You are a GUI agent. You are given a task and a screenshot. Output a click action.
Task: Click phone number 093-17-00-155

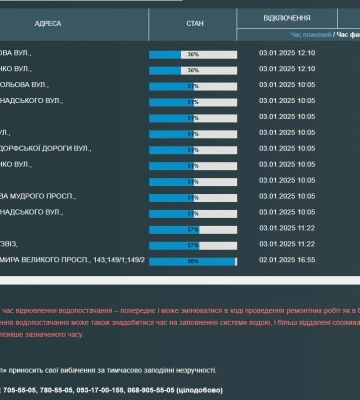tap(100, 390)
